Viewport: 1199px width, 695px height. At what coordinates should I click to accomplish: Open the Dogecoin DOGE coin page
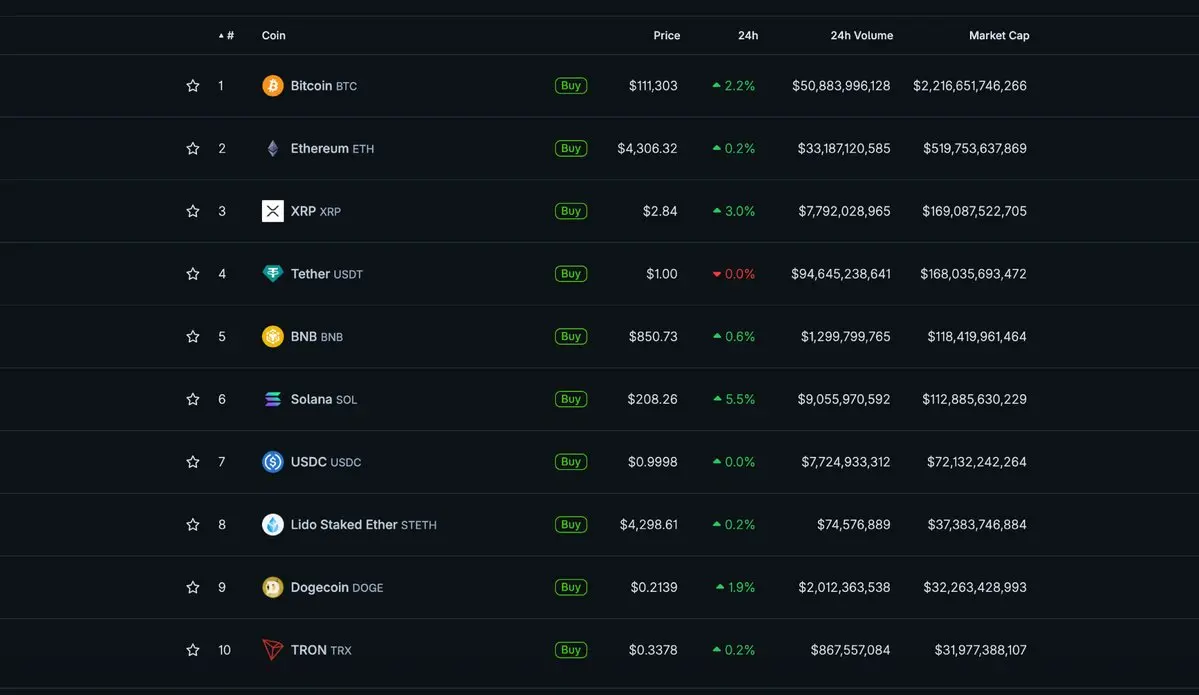[336, 587]
